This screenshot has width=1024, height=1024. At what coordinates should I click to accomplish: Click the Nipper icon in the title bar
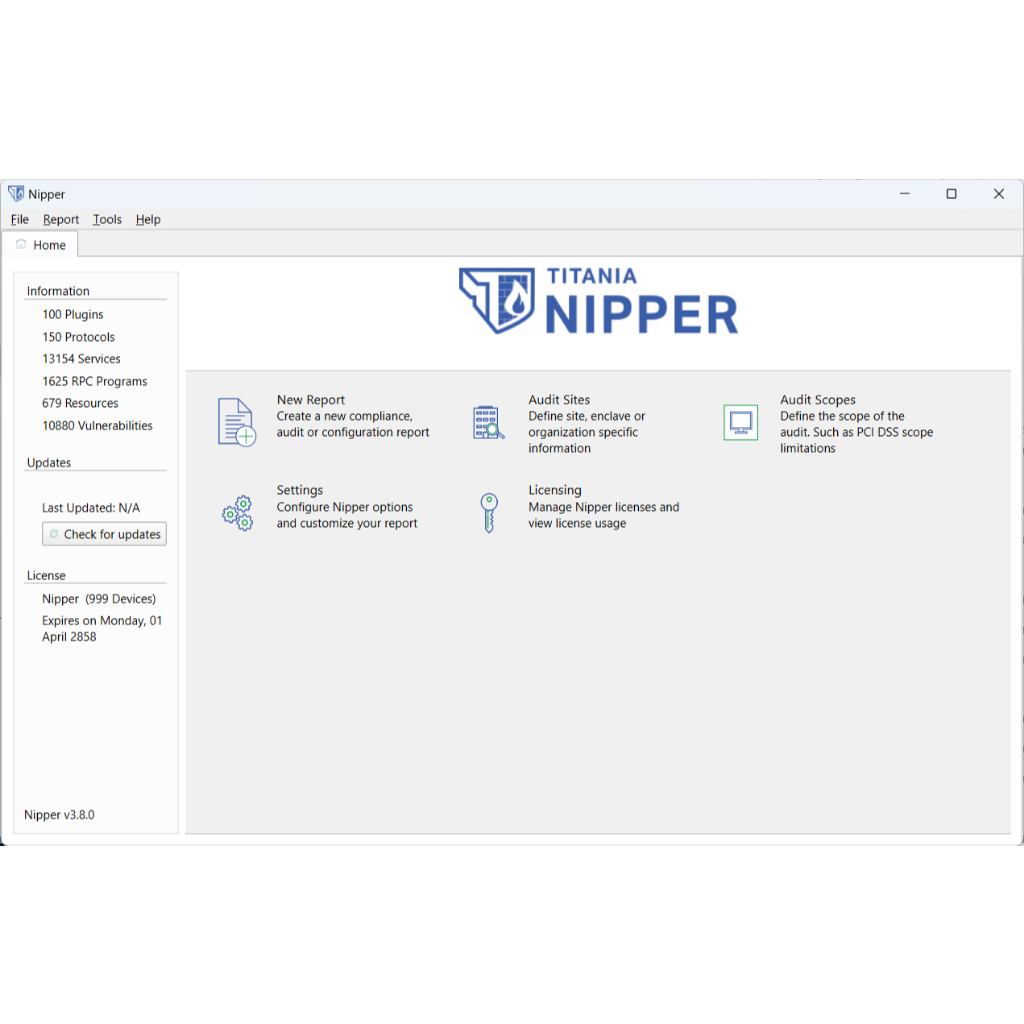[16, 193]
